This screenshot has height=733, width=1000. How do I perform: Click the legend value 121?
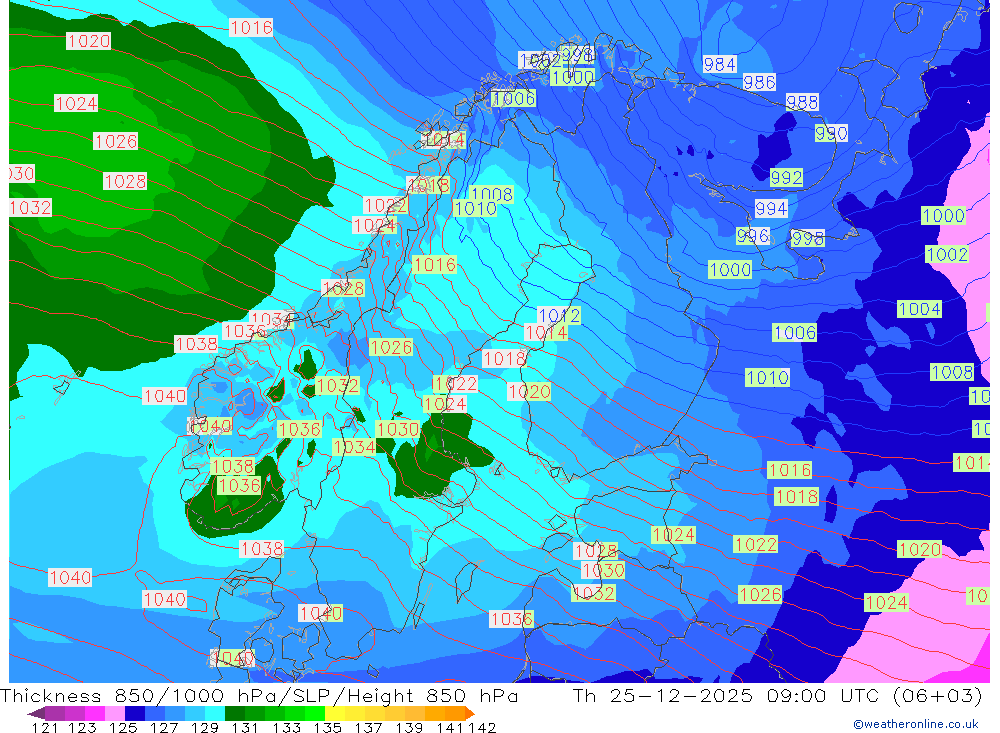pos(45,727)
